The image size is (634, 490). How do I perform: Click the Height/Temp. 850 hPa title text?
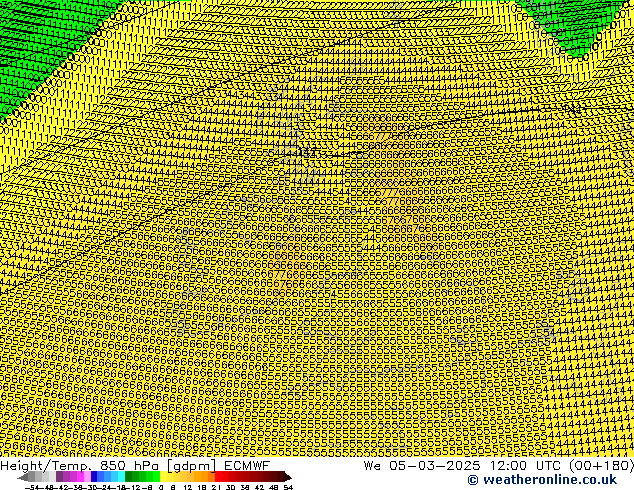tap(80, 466)
